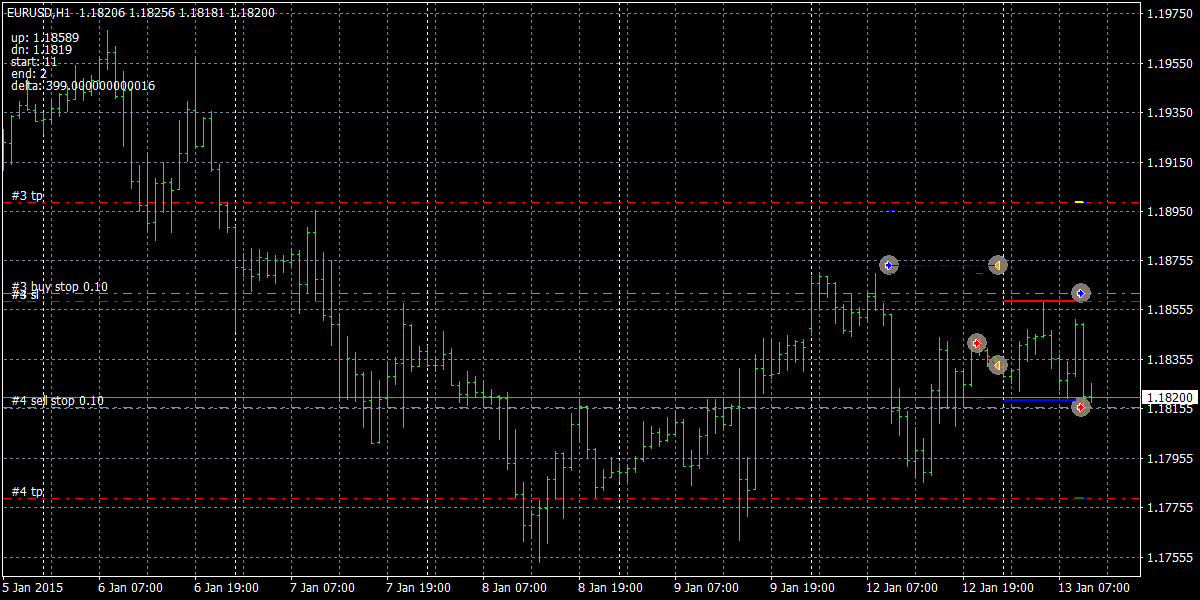Click price scale label 1.18355
The image size is (1200, 600).
click(x=1169, y=359)
